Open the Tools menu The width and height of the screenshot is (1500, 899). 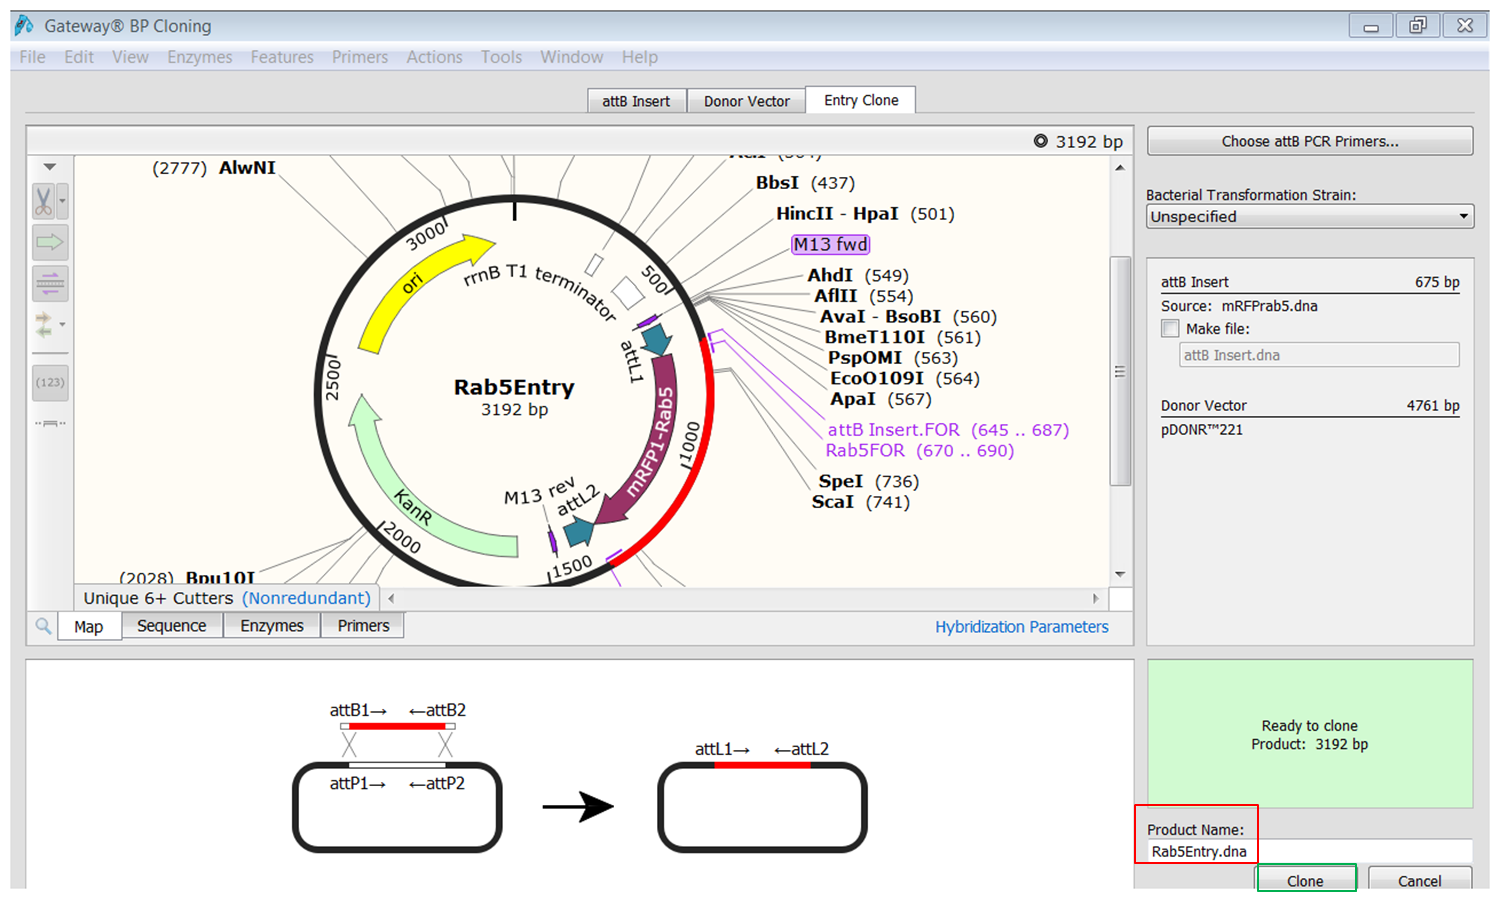[x=501, y=57]
